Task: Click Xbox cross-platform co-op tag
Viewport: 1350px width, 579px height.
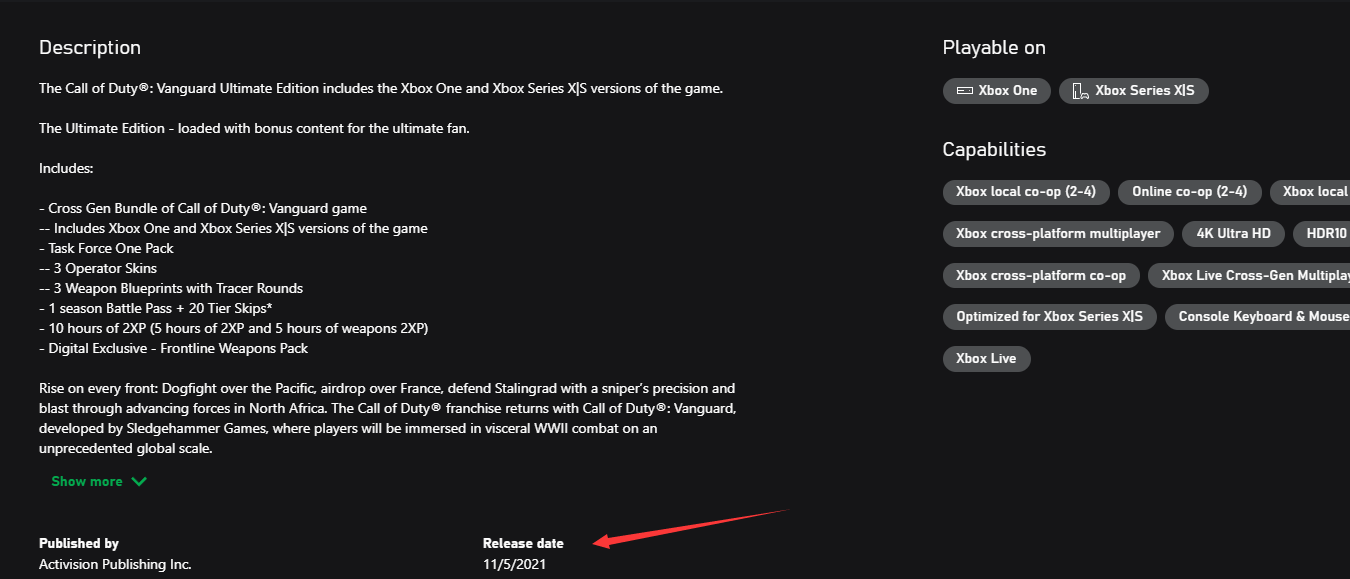Action: coord(1041,276)
